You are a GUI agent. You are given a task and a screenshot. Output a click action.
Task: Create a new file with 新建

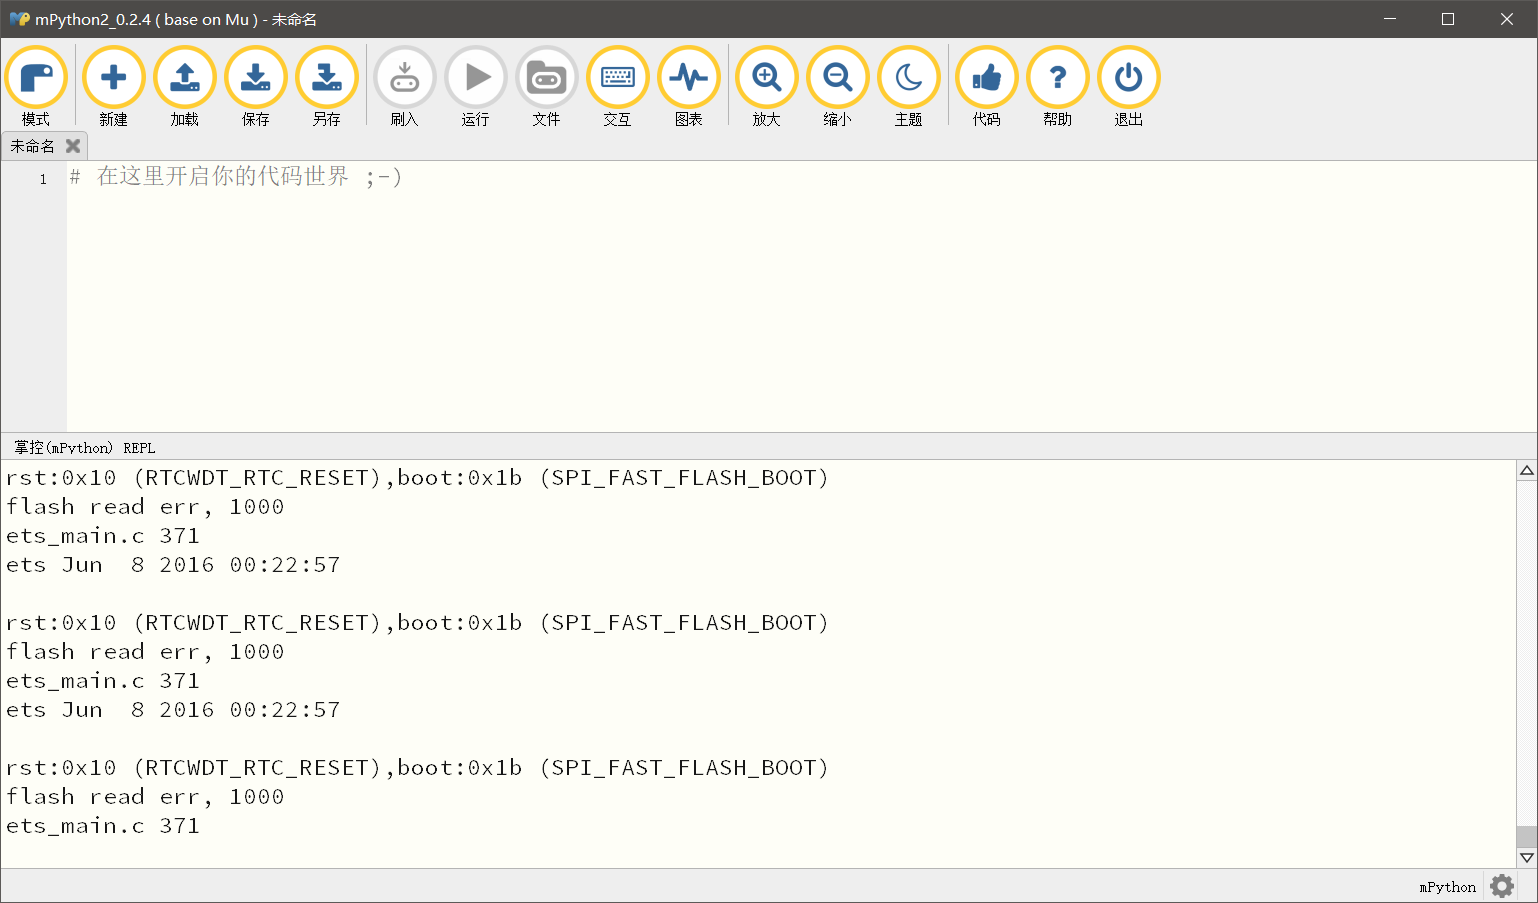coord(114,87)
